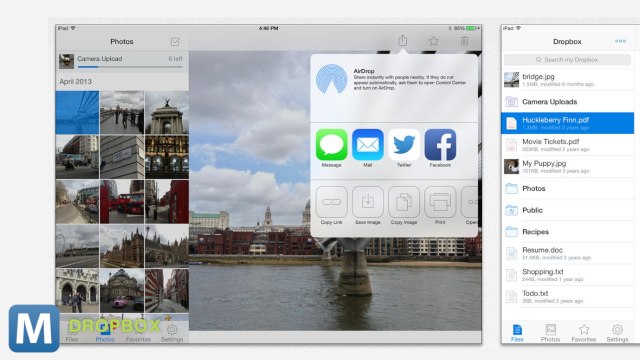Tap the share icon in the photo toolbar

(402, 40)
